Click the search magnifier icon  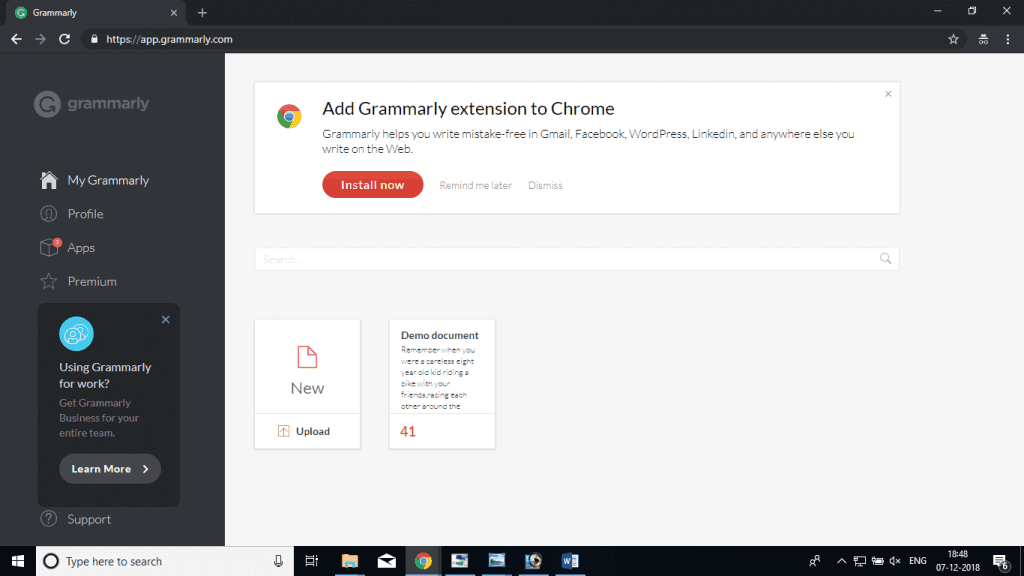[885, 259]
